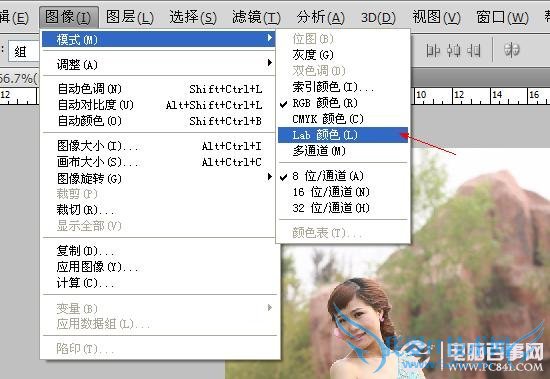The width and height of the screenshot is (550, 379).
Task: Open the 图像(I) menu
Action: (x=68, y=17)
